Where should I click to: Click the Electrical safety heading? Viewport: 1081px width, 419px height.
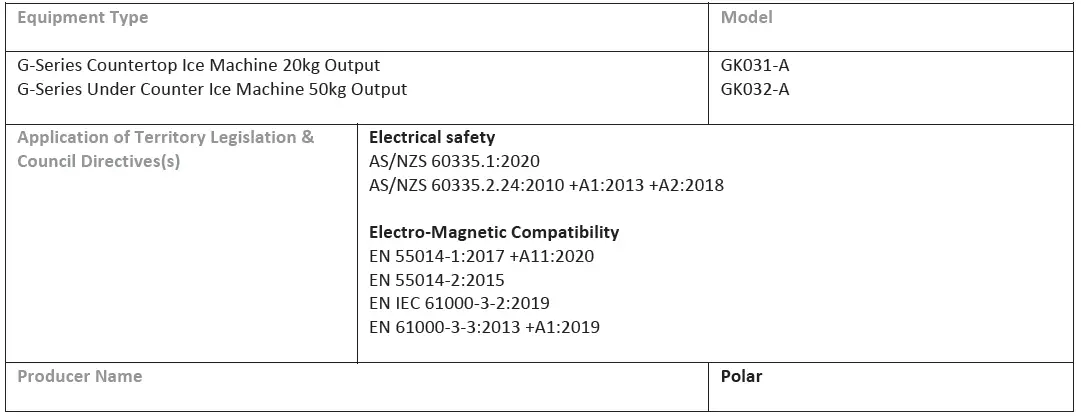[x=432, y=138]
